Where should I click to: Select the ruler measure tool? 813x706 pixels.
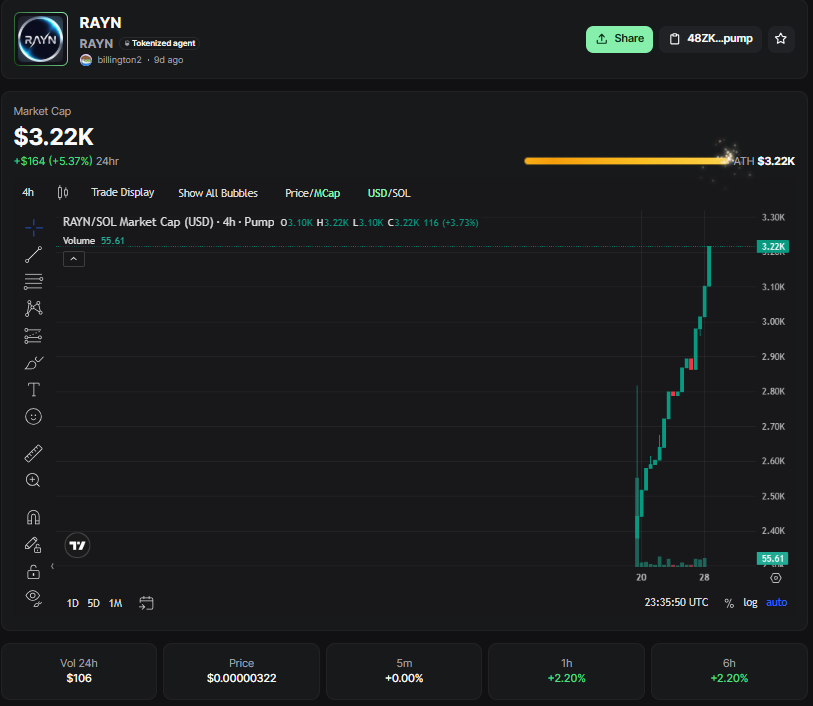34,454
